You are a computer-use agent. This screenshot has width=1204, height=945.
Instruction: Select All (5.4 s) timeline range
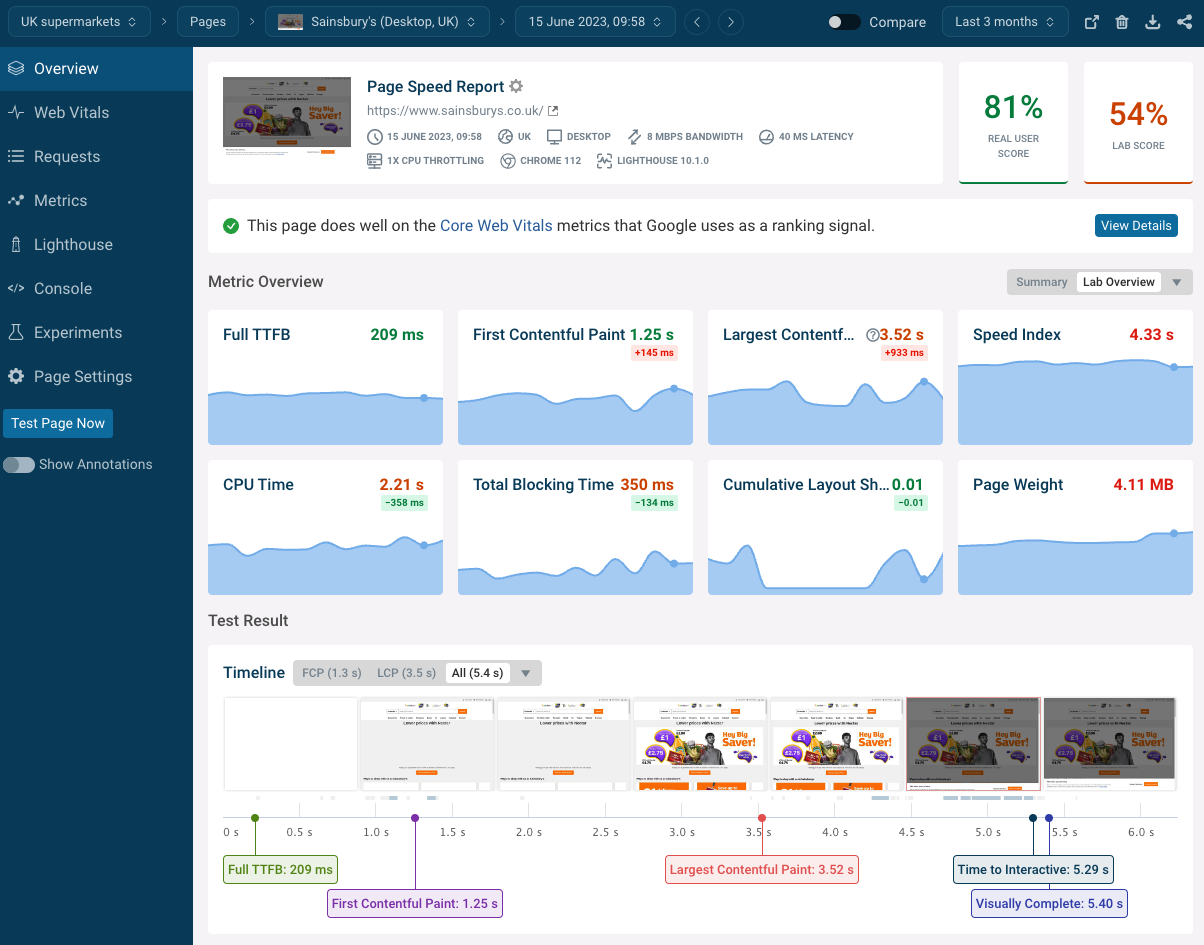[x=478, y=673]
